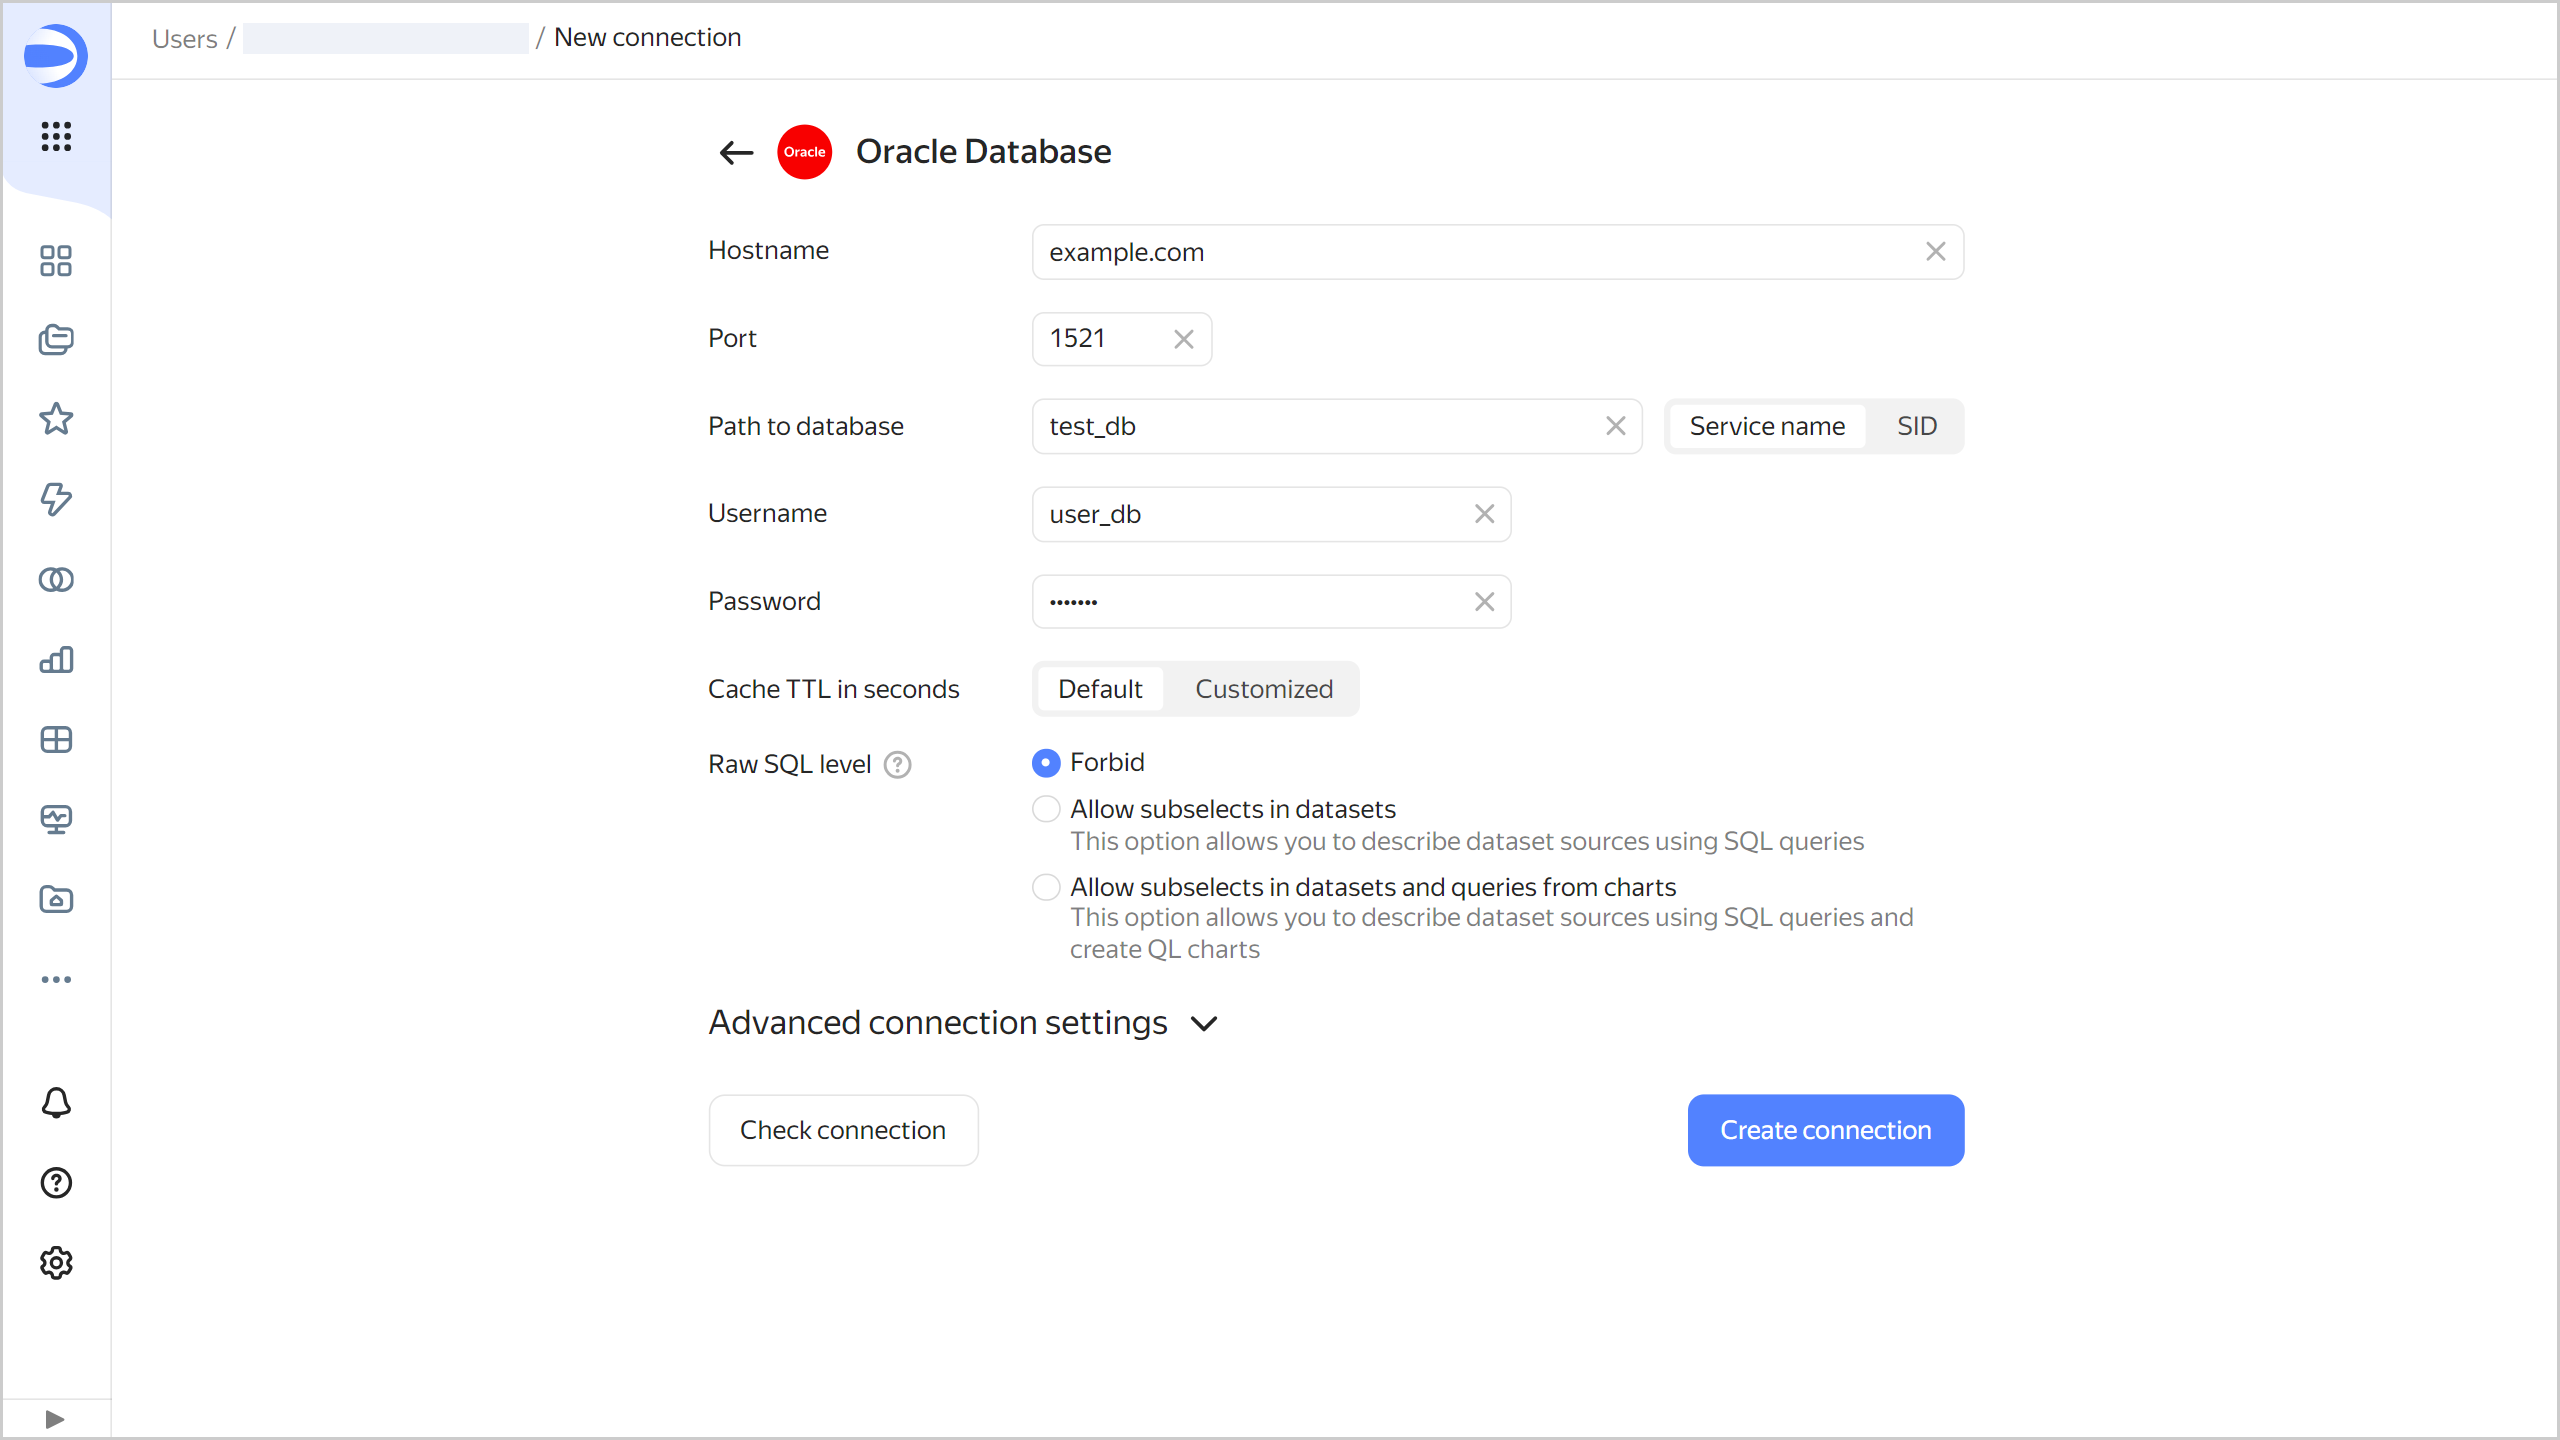Viewport: 2560px width, 1440px height.
Task: Open the charts bar icon in sidebar
Action: [x=56, y=660]
